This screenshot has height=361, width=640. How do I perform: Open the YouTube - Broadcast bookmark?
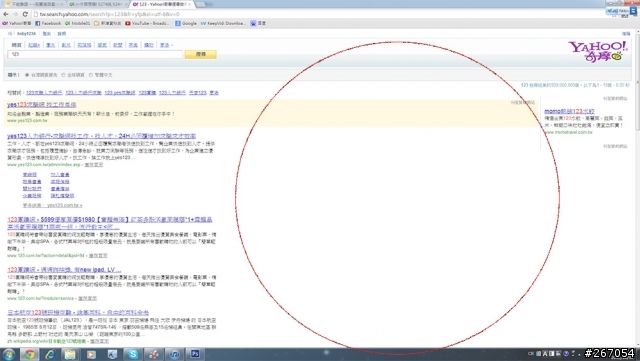(x=147, y=23)
